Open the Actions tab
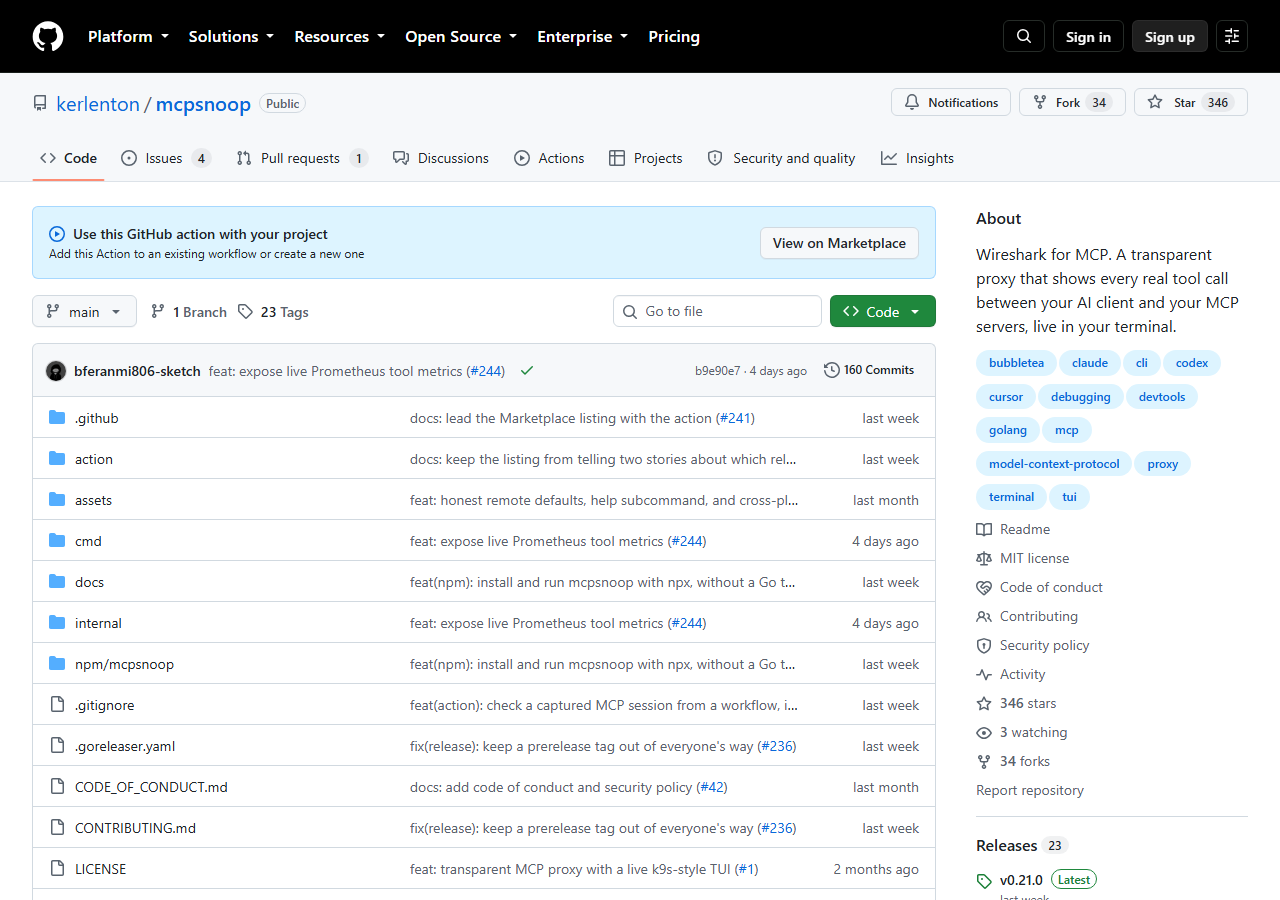The width and height of the screenshot is (1280, 900). [549, 158]
